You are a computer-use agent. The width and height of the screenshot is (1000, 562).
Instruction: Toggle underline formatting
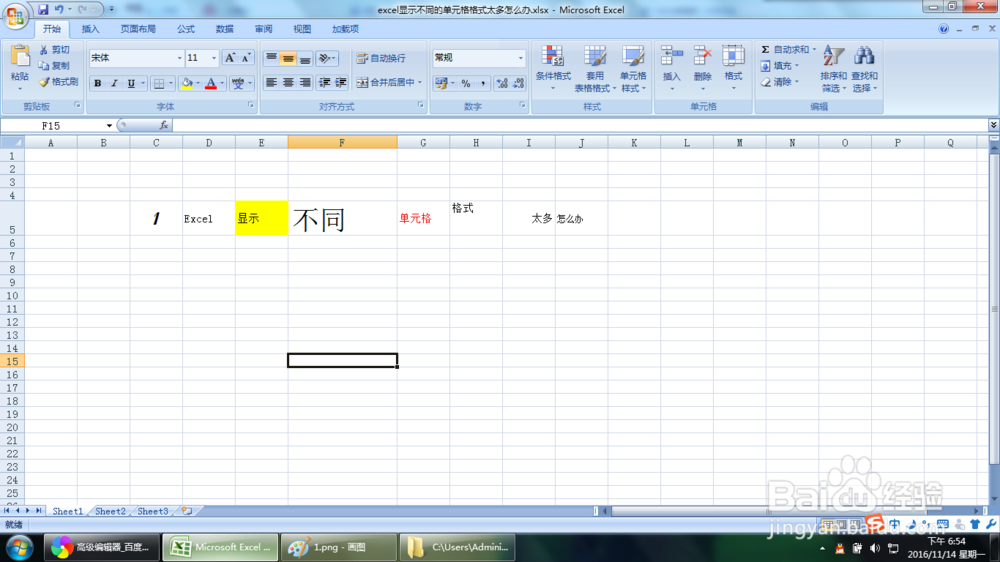131,84
